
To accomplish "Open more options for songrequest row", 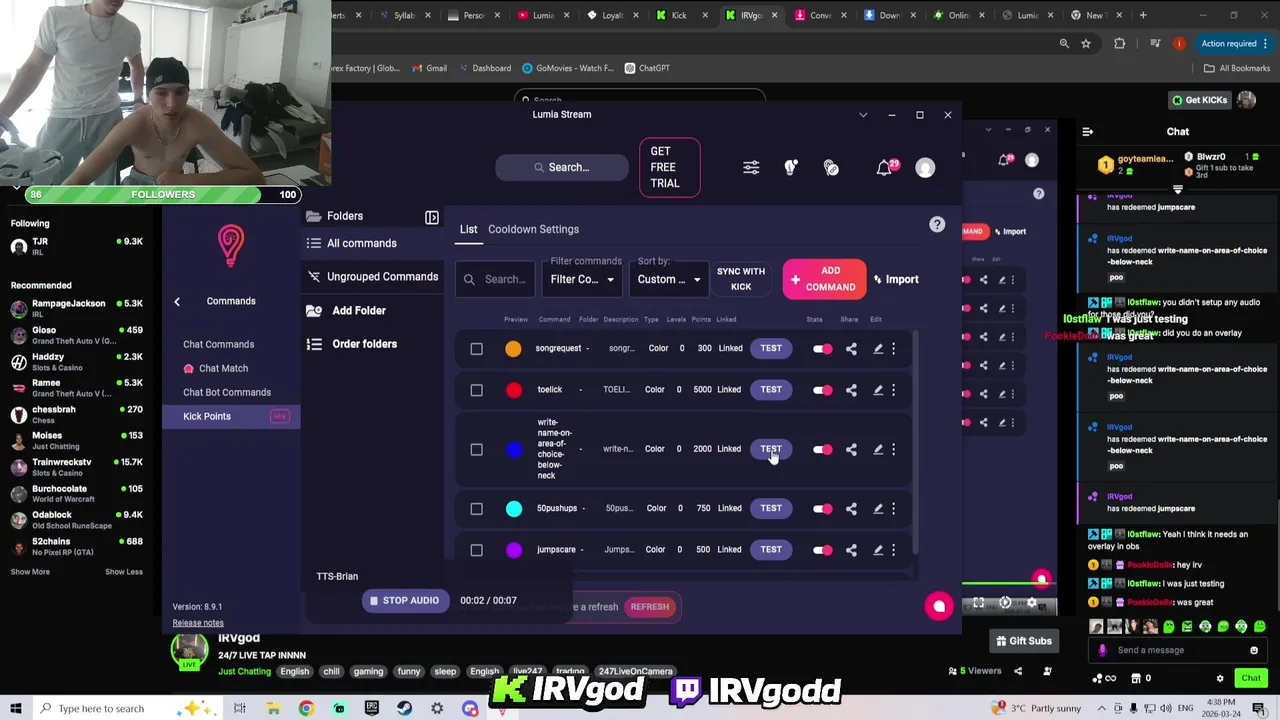I will tap(894, 349).
